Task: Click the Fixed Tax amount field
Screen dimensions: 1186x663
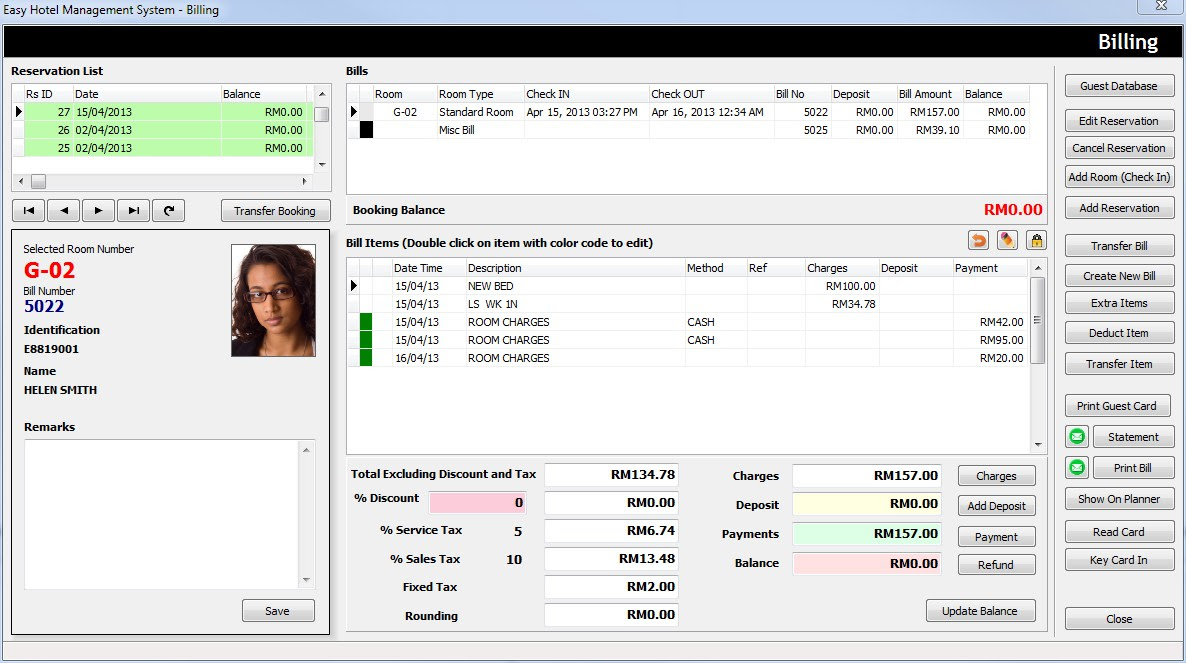Action: coord(611,587)
